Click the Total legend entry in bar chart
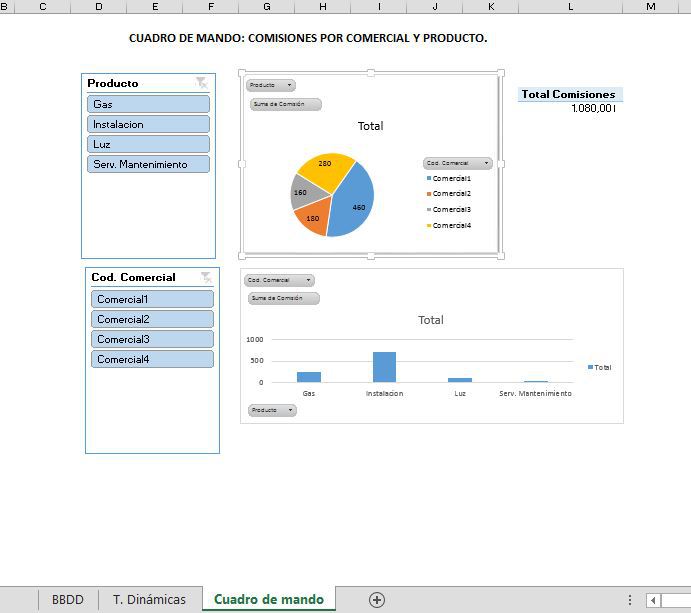 (x=600, y=367)
